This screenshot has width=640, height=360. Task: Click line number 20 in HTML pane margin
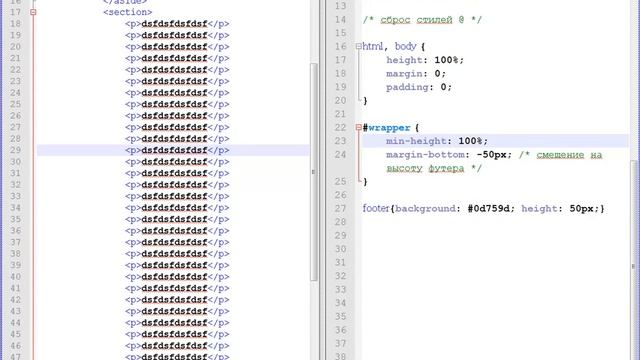16,47
